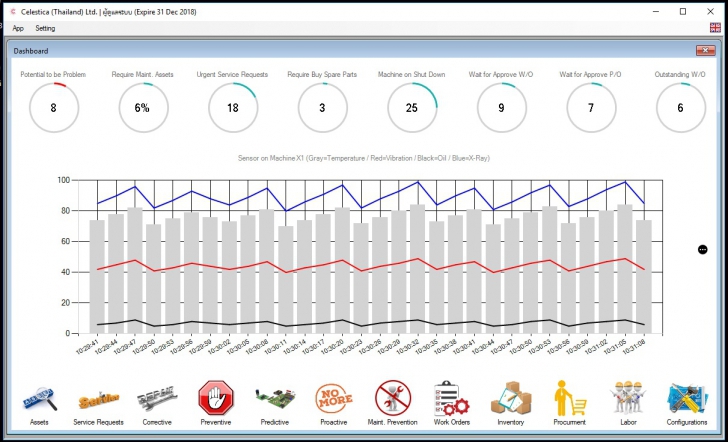
Task: Click the Wait for Approve W/O gauge showing 9
Action: coord(502,108)
